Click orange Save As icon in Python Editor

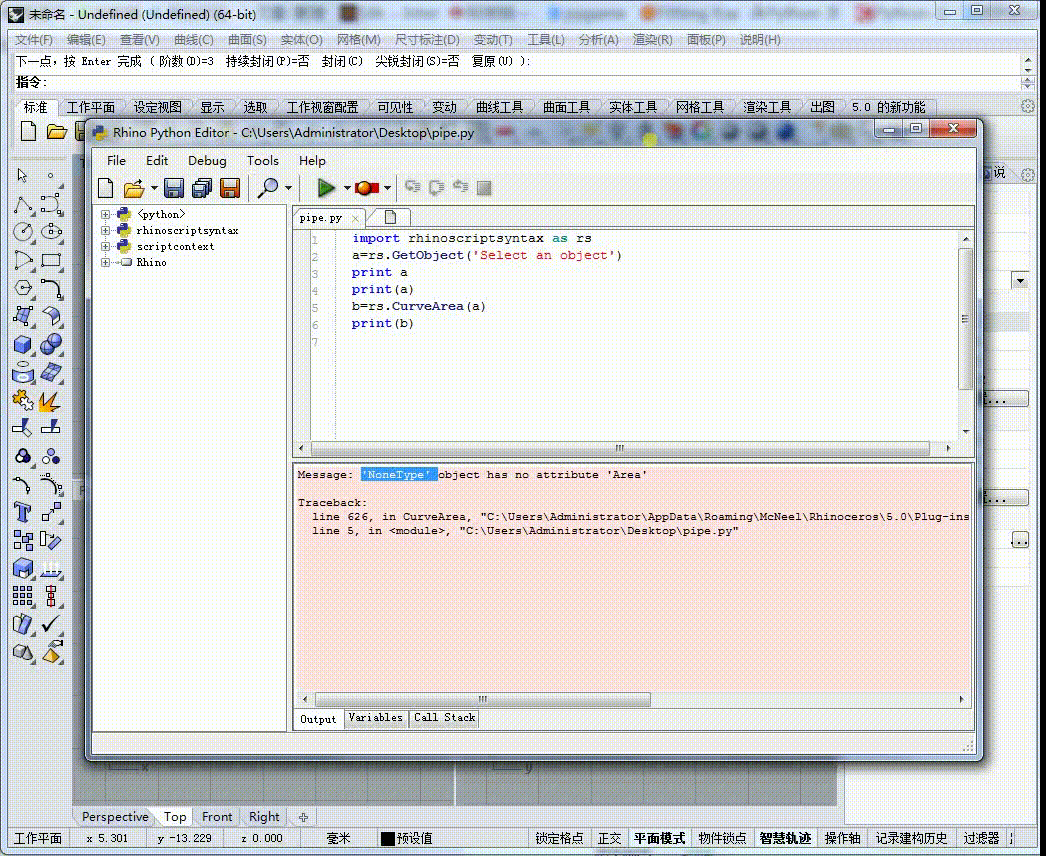(x=229, y=188)
